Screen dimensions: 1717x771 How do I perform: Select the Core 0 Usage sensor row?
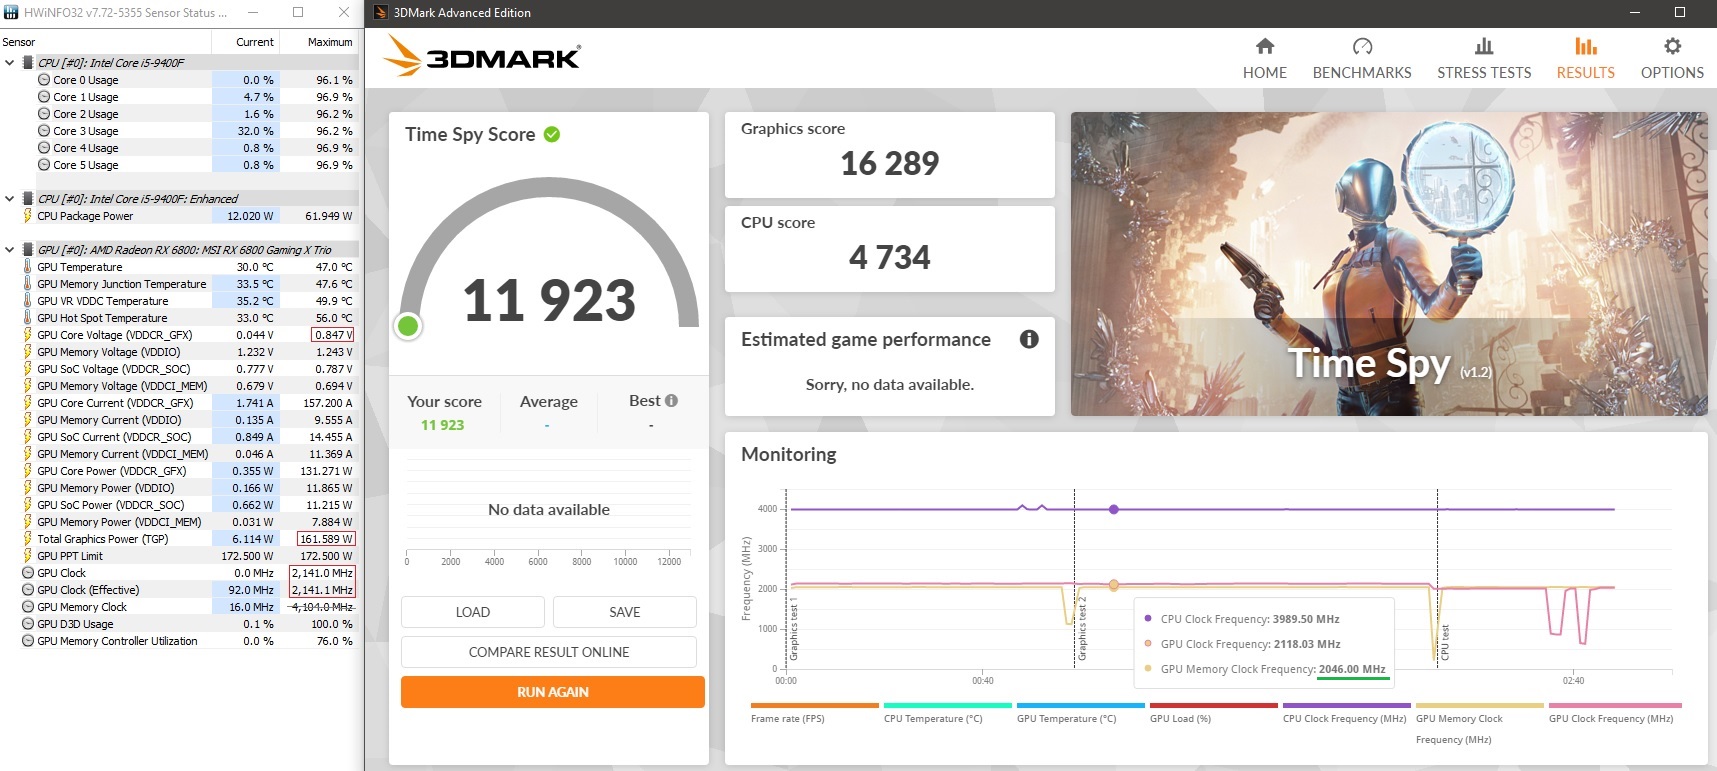click(180, 80)
